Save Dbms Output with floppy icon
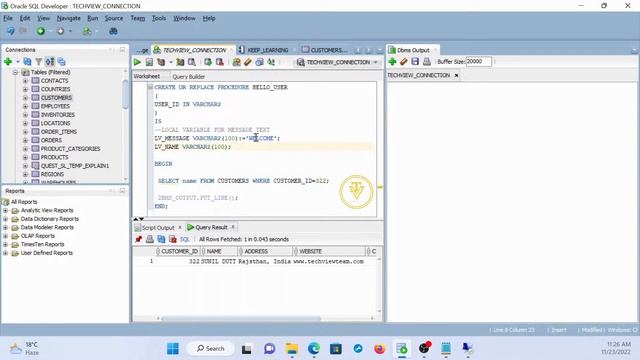This screenshot has width=640, height=360. tap(415, 62)
